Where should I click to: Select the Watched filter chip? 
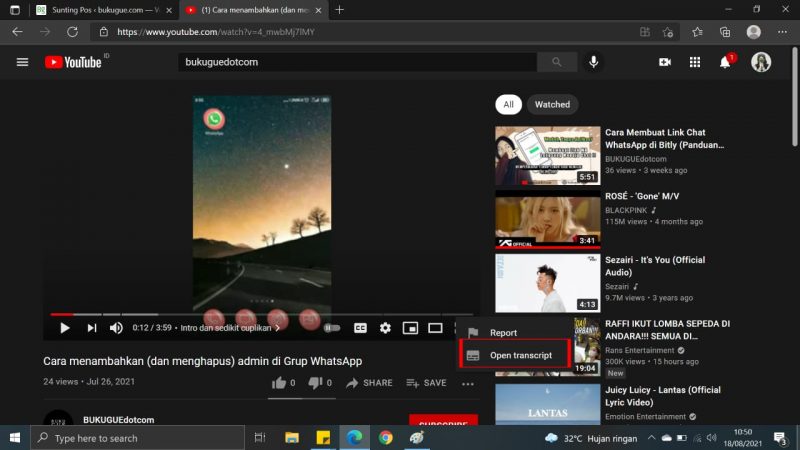point(552,105)
